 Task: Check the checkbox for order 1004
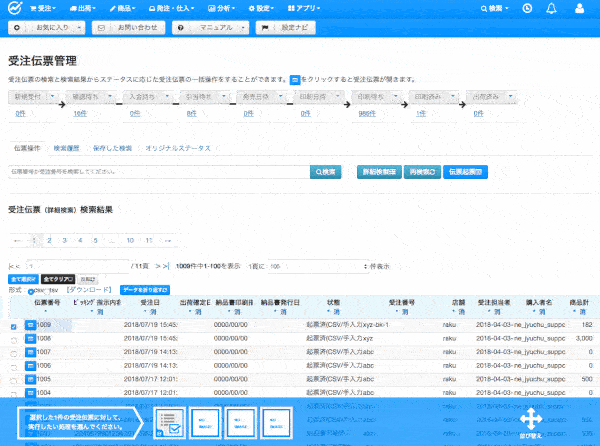(x=14, y=394)
